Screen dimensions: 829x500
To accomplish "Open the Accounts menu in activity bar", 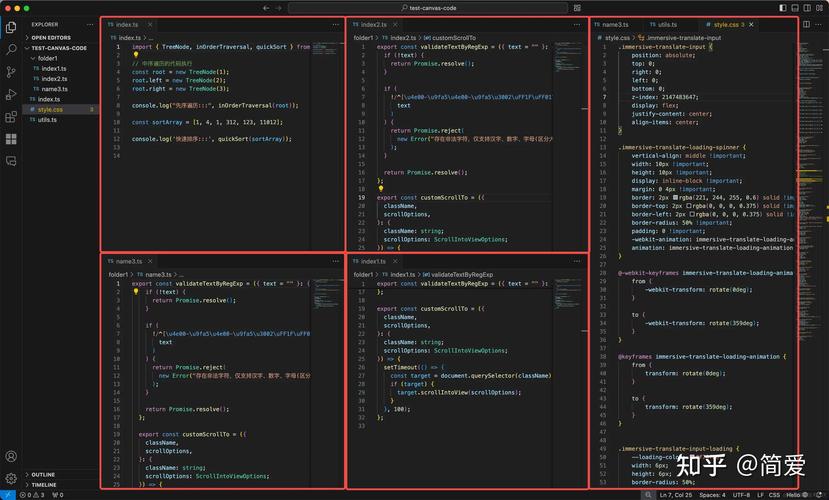I will (11, 456).
